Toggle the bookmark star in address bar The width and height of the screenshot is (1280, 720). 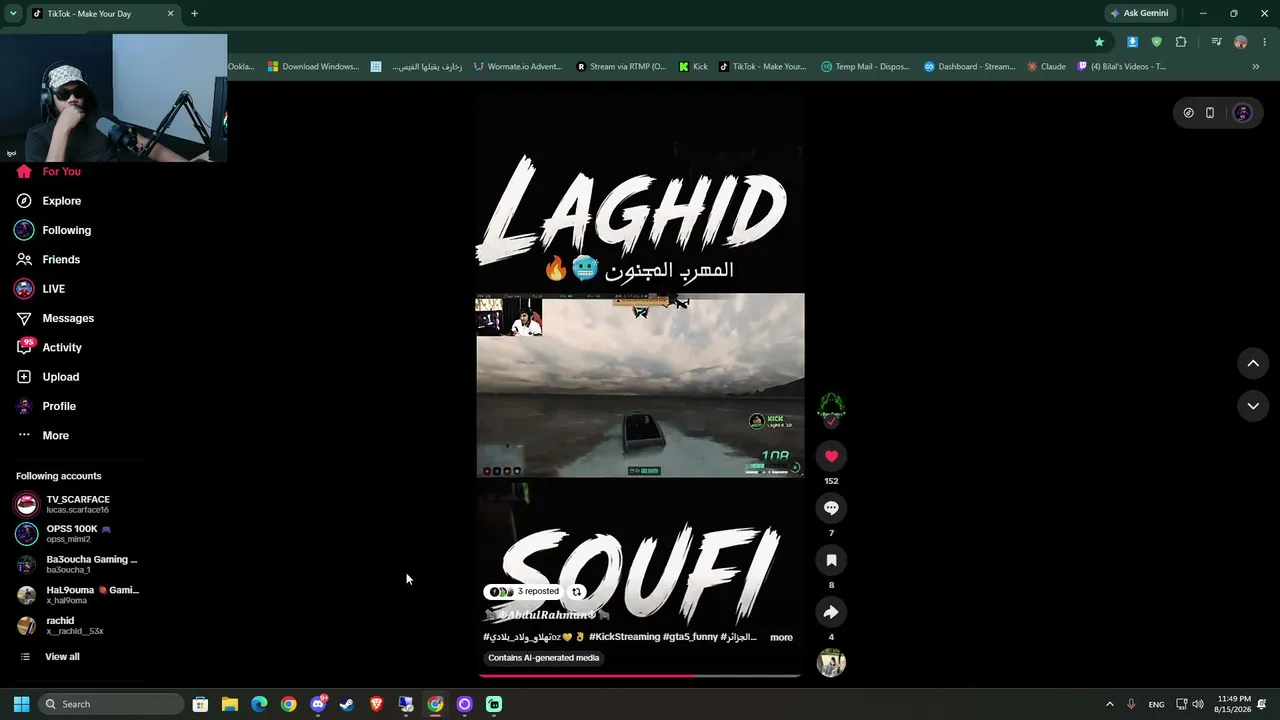coord(1099,42)
